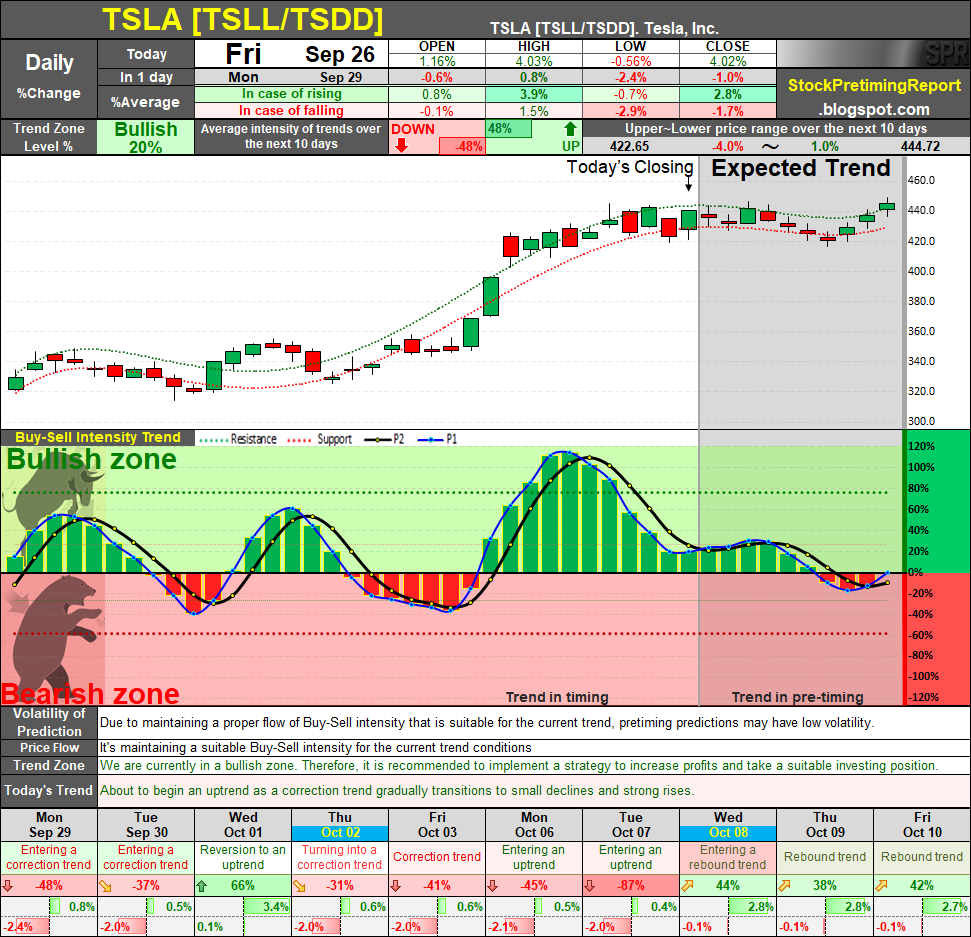Click the 460.0 price axis label
971x937 pixels.
pyautogui.click(x=921, y=180)
